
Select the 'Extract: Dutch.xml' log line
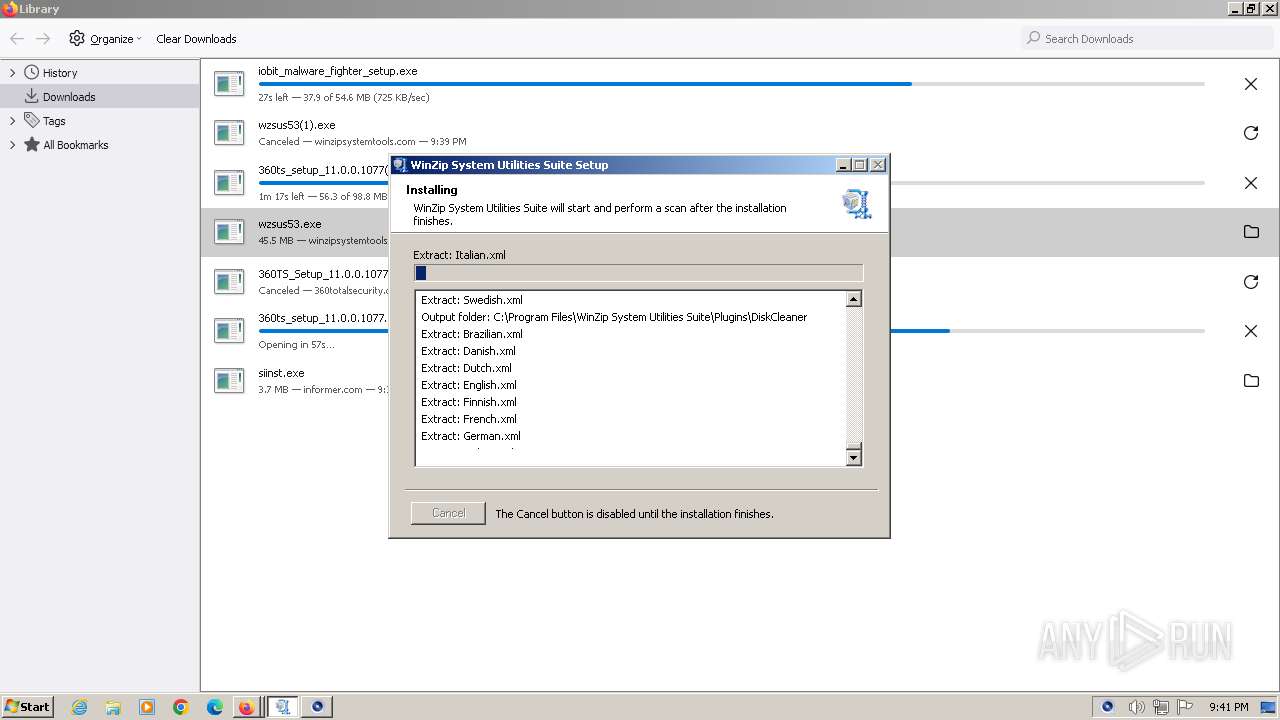pos(466,368)
